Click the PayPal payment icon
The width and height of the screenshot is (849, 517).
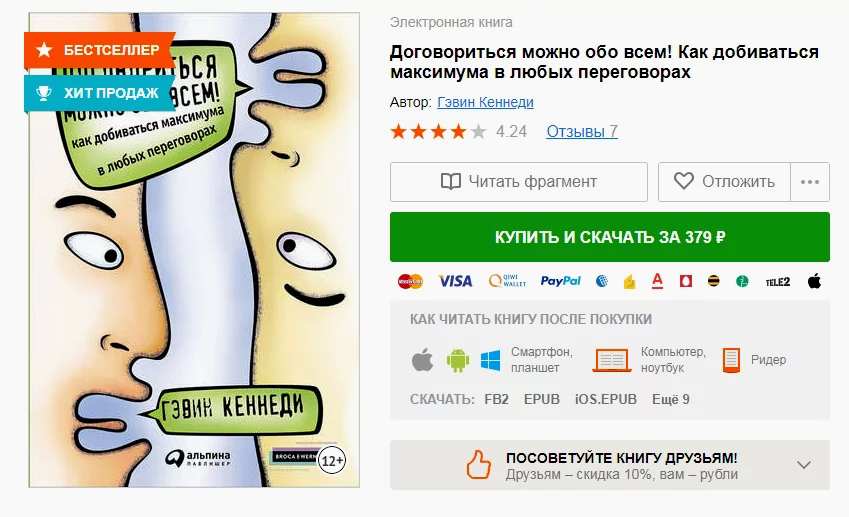pos(560,281)
